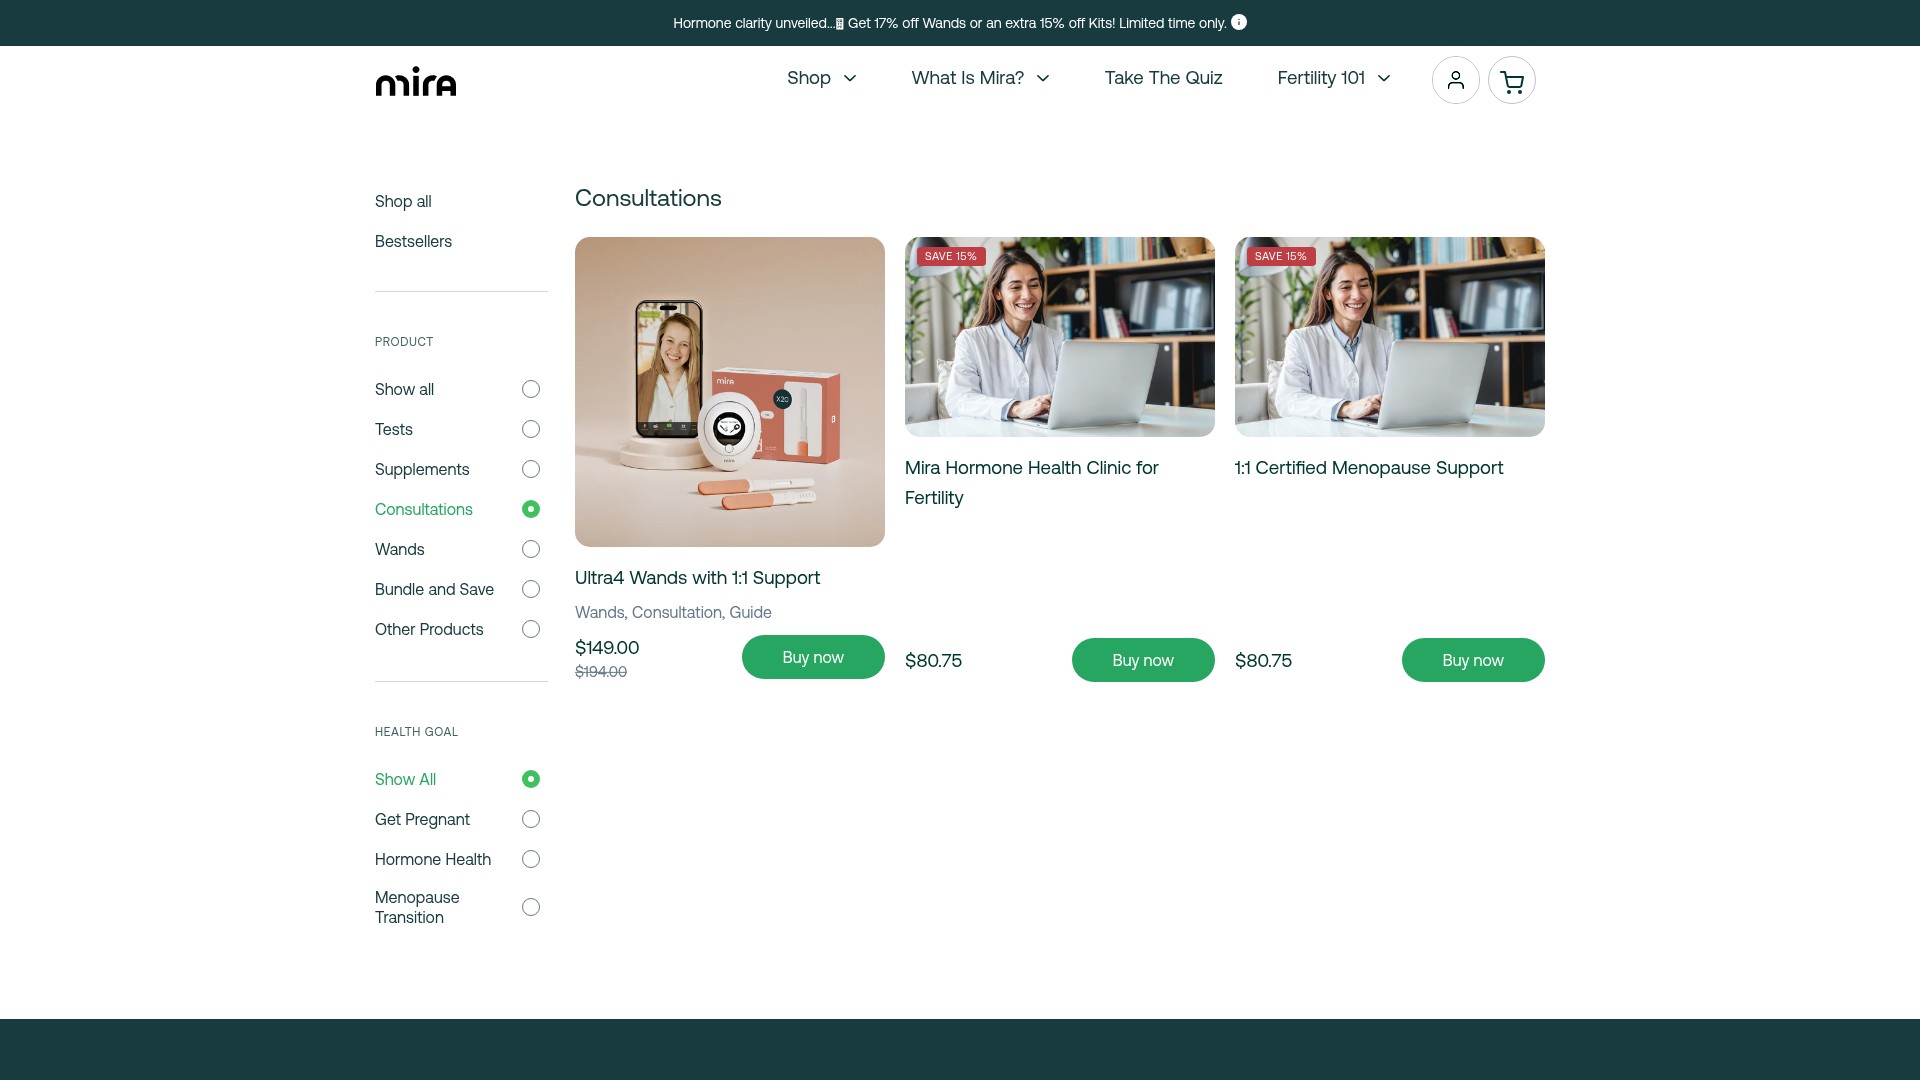Open Take The Quiz page
Screen dimensions: 1920x1080
(1163, 78)
